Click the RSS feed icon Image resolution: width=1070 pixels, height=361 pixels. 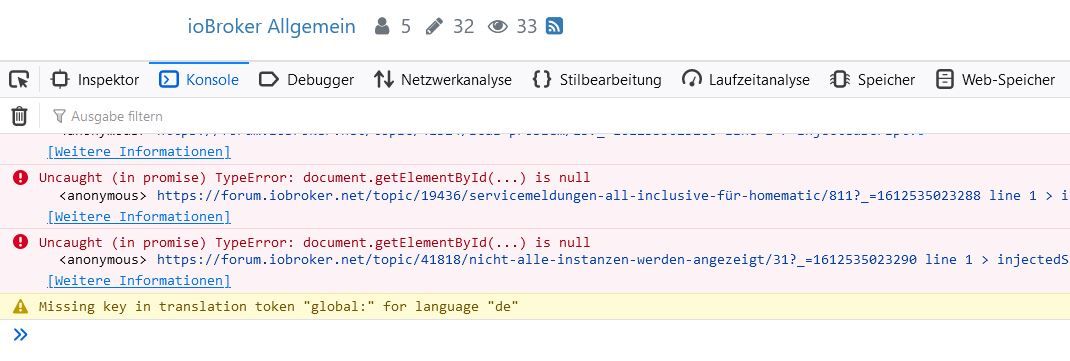[554, 27]
